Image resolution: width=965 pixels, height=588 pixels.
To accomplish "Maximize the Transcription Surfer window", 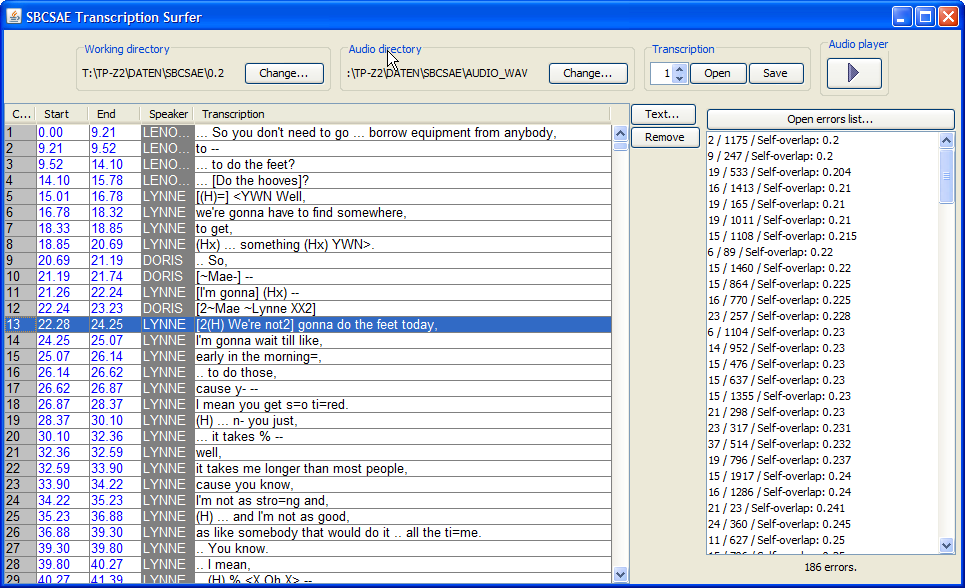I will (925, 17).
